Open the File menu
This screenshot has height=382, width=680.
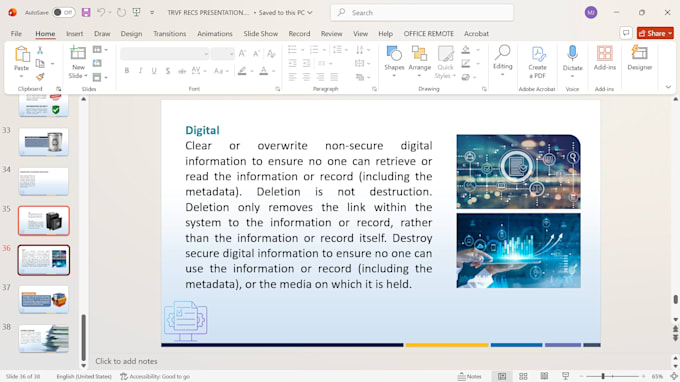pos(16,33)
